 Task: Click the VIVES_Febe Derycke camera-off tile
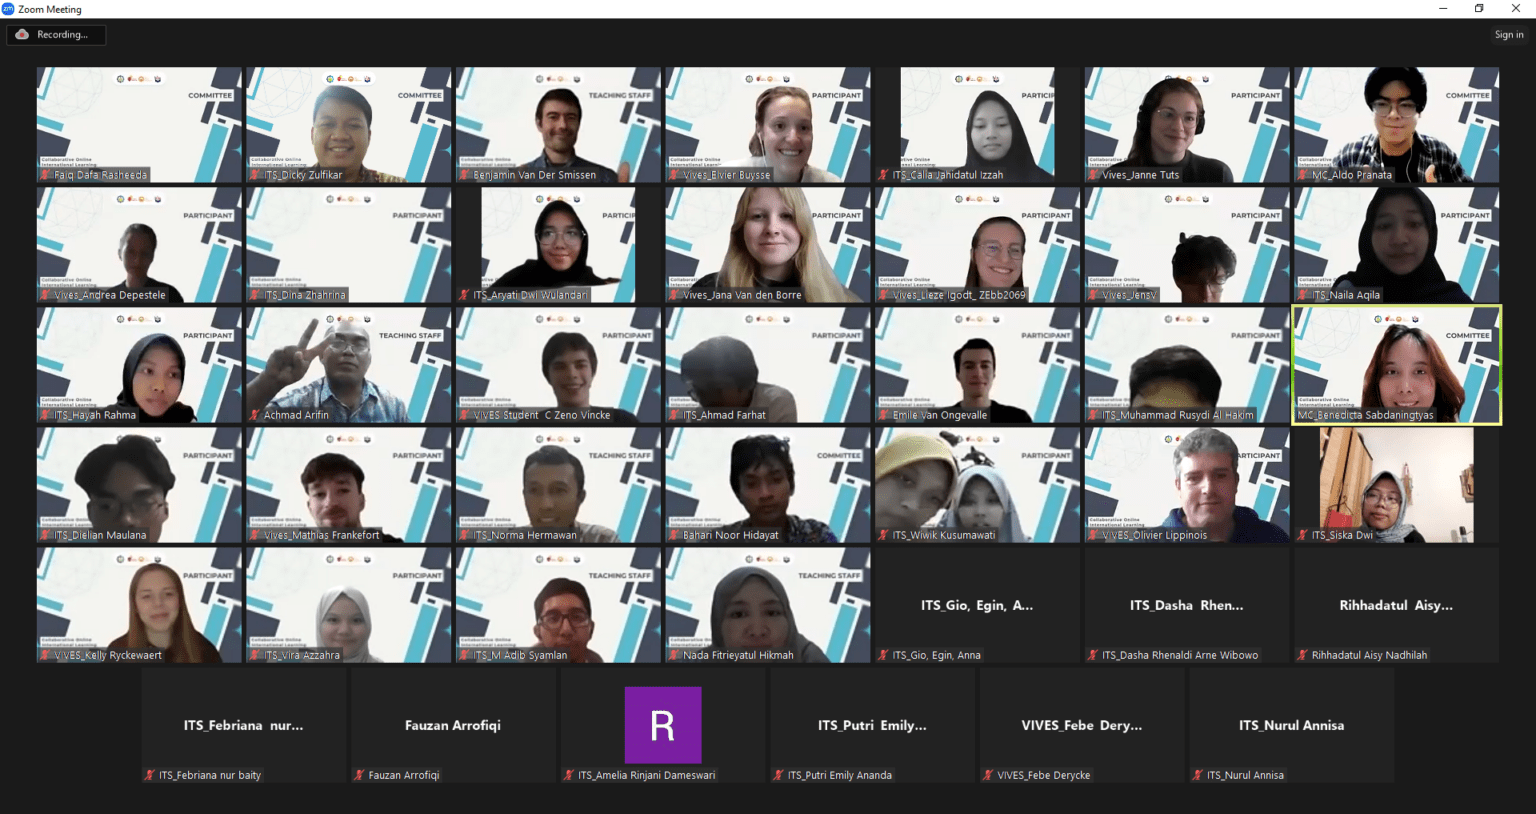(x=1081, y=726)
